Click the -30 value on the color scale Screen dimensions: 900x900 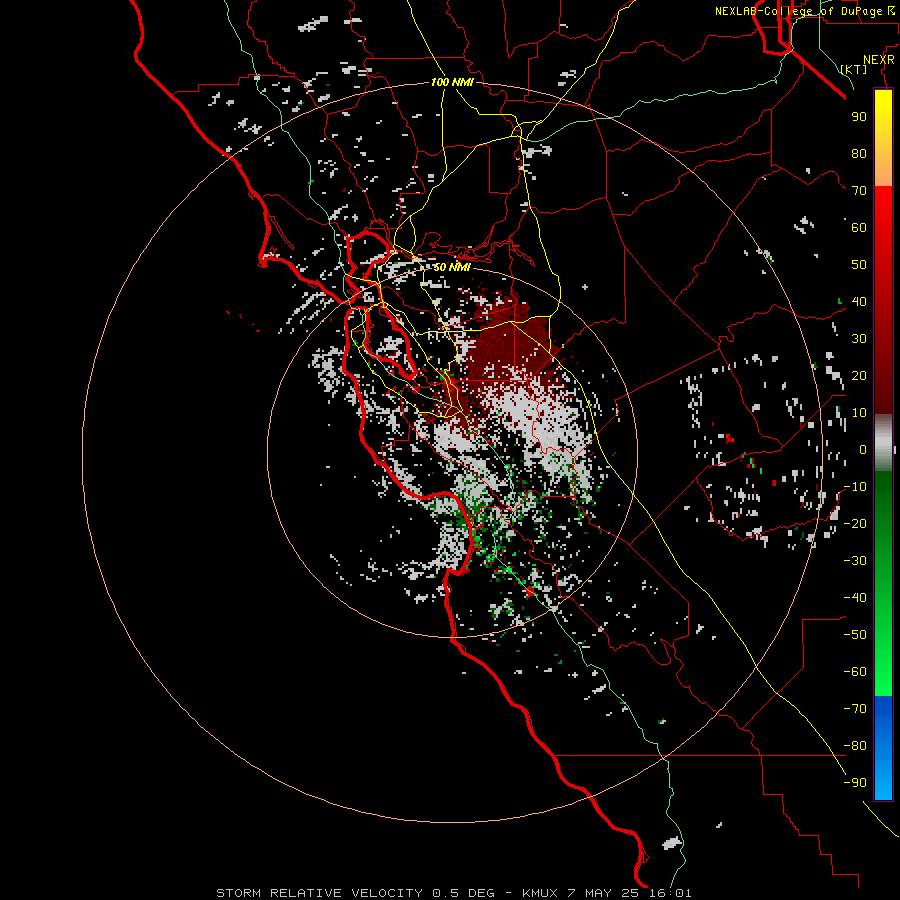855,561
